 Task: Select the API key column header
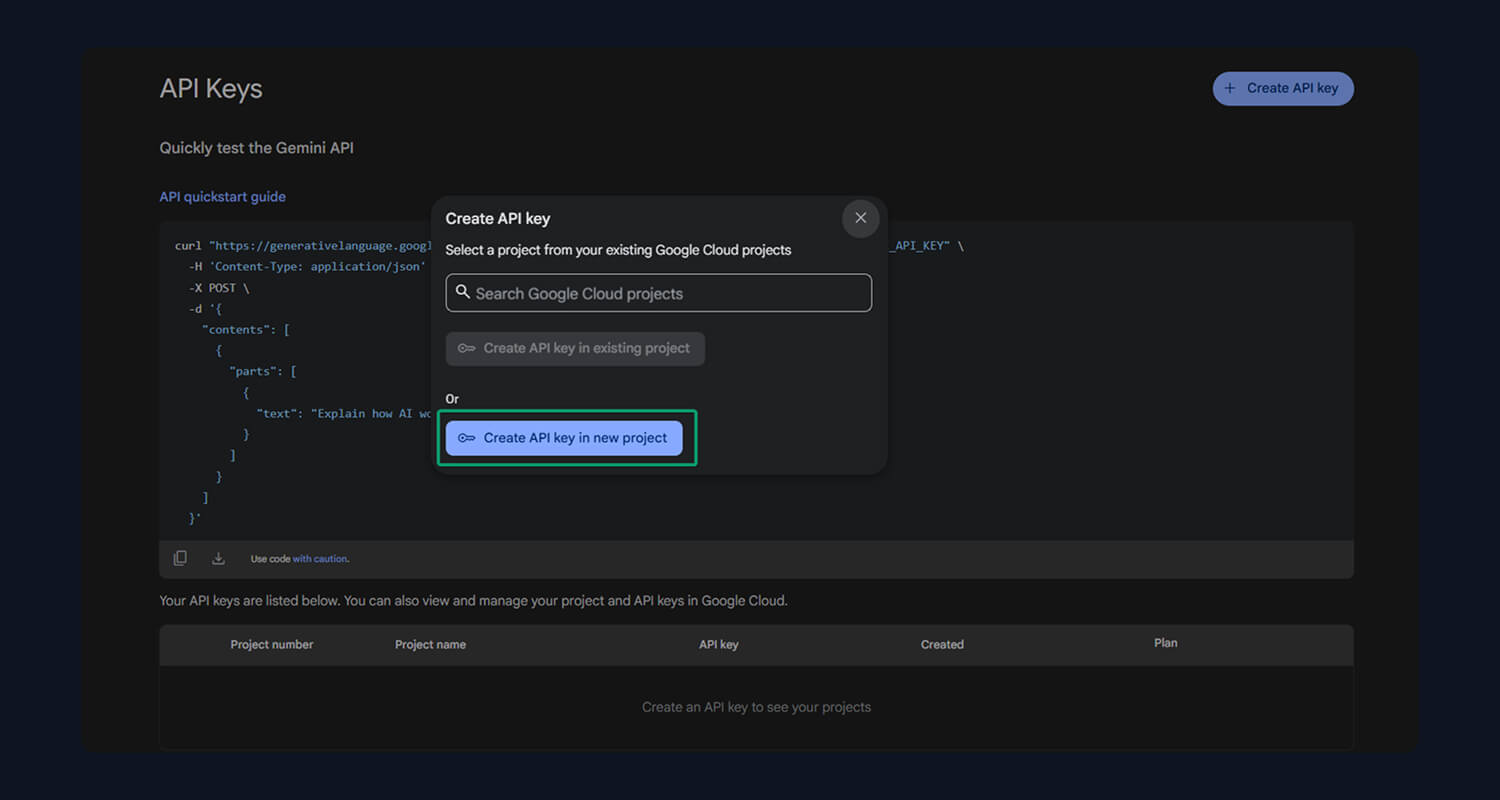tap(718, 645)
